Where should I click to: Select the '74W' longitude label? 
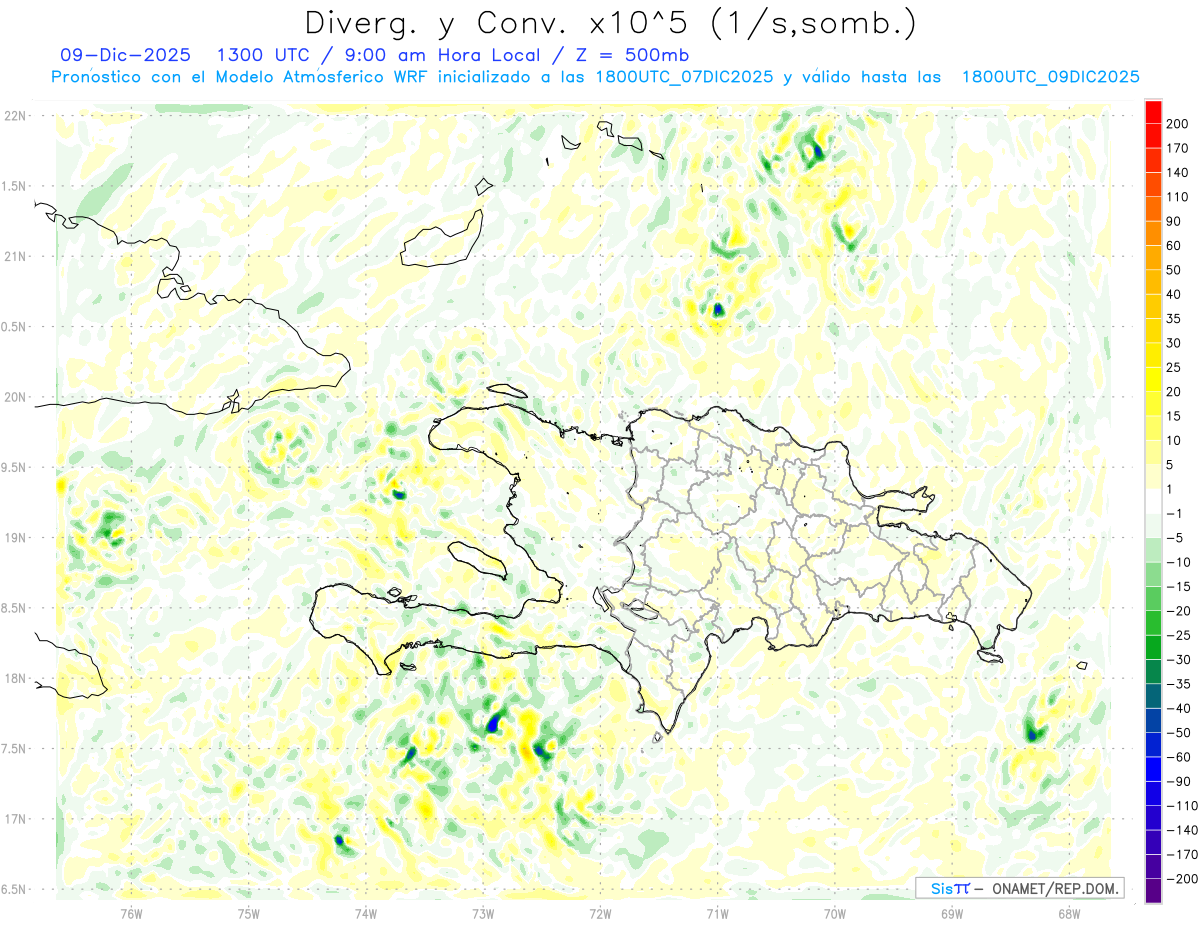tap(366, 913)
